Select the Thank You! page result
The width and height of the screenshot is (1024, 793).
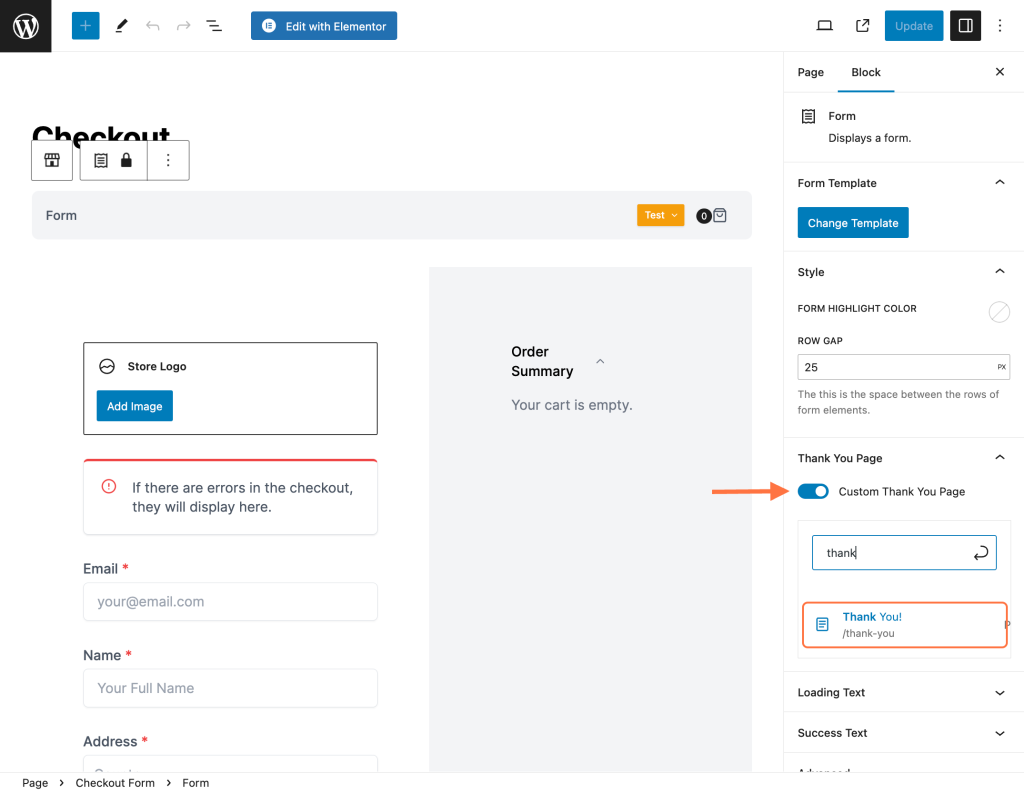point(903,625)
